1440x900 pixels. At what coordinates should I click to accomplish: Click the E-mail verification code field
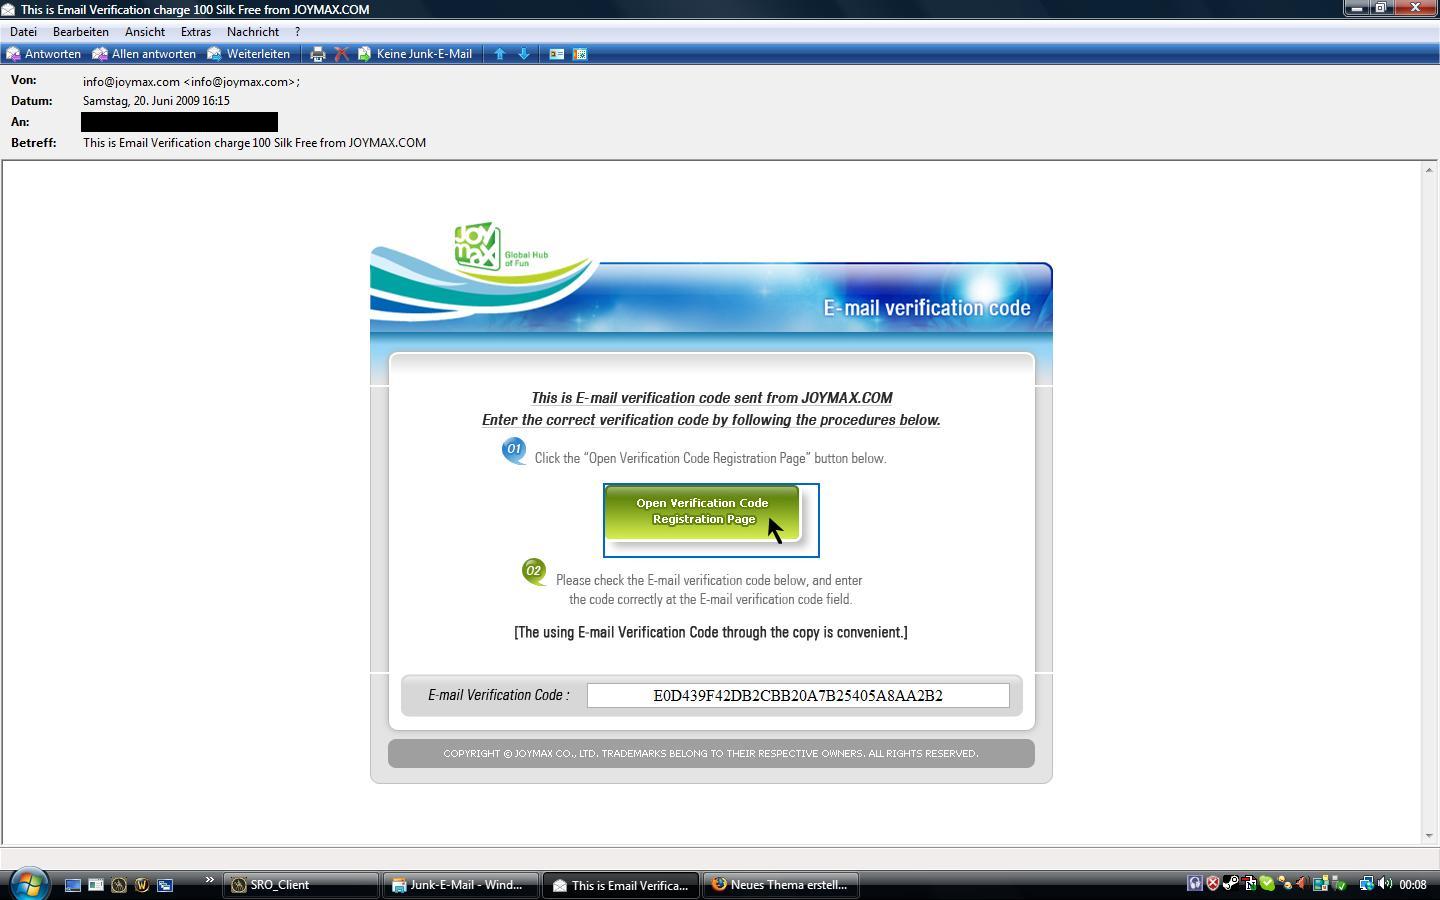pyautogui.click(x=797, y=696)
